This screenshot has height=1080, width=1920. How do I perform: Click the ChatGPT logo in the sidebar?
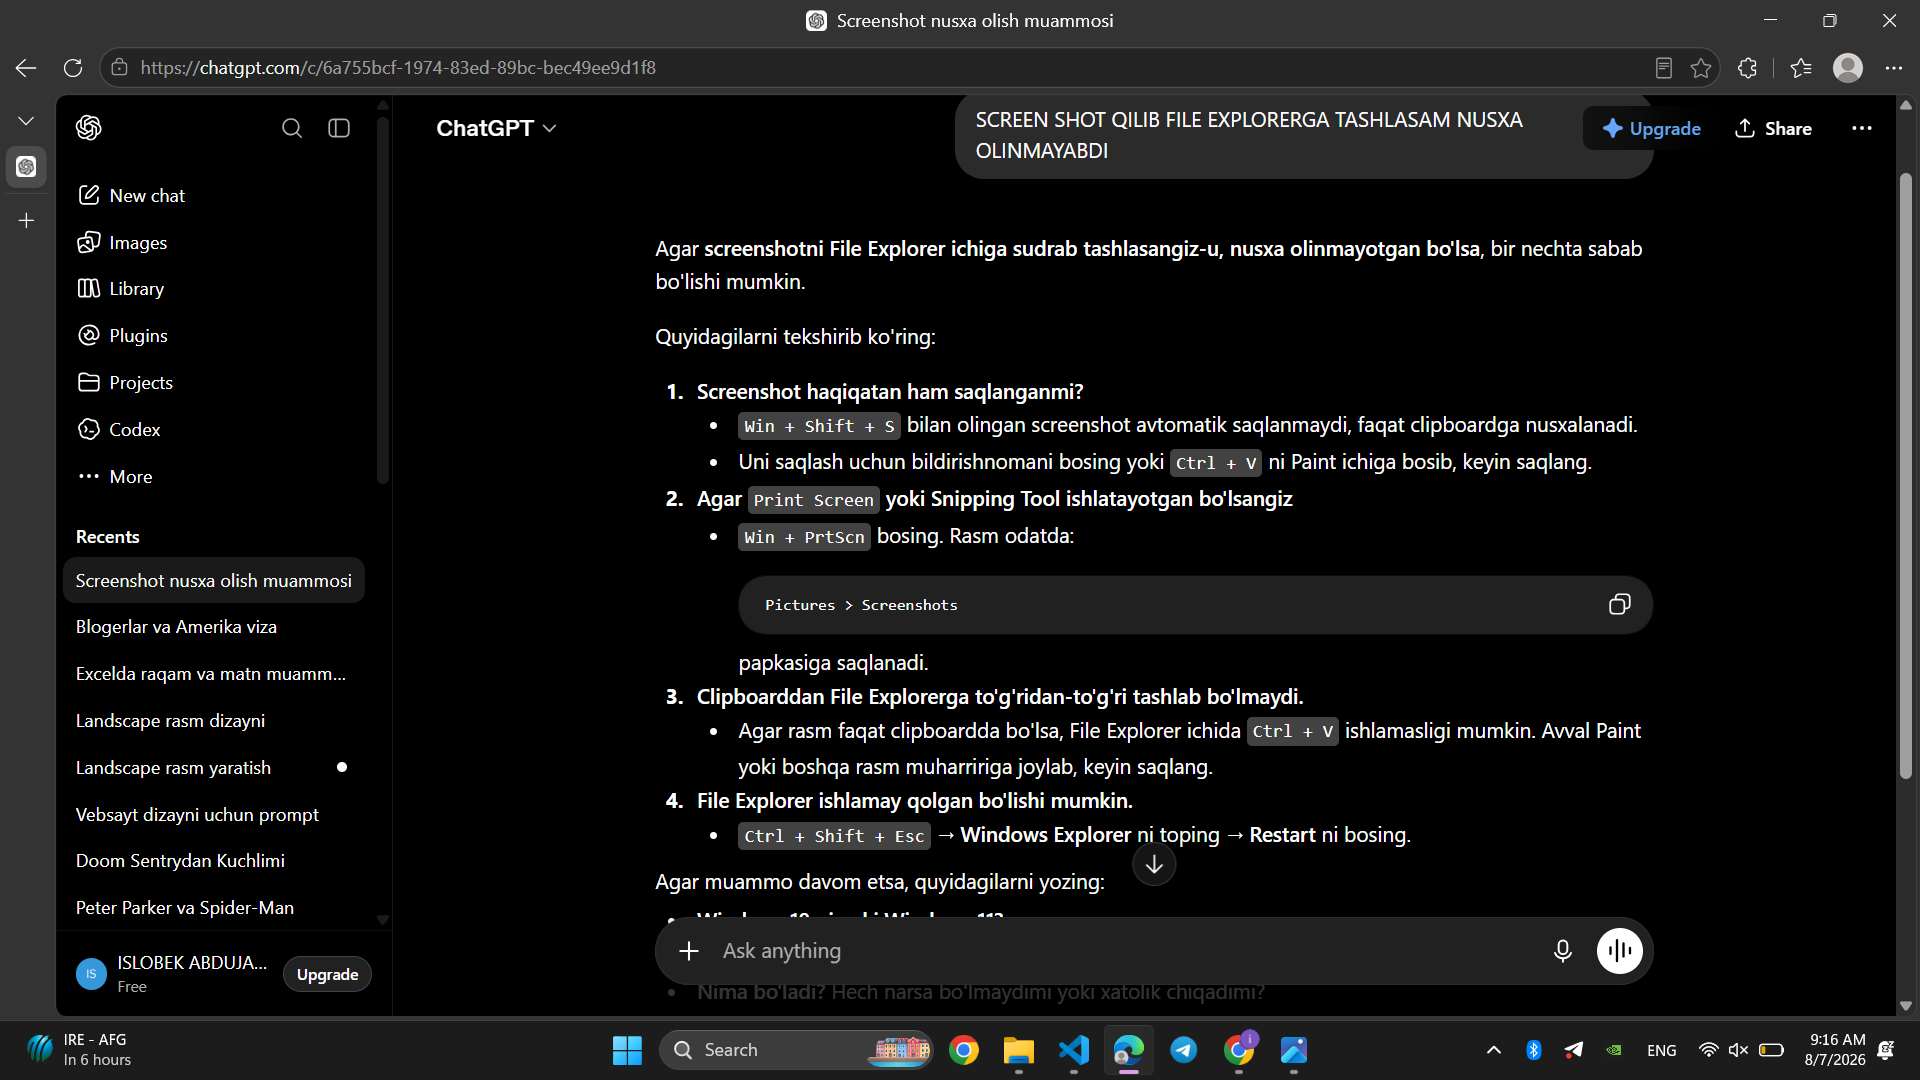coord(89,128)
